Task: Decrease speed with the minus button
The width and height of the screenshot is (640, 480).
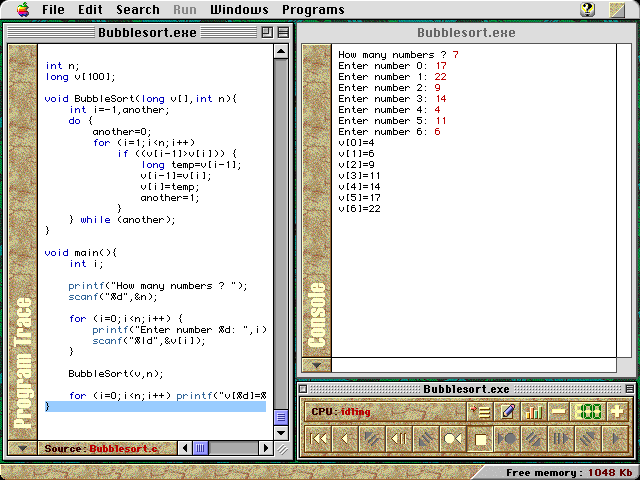Action: tap(559, 411)
